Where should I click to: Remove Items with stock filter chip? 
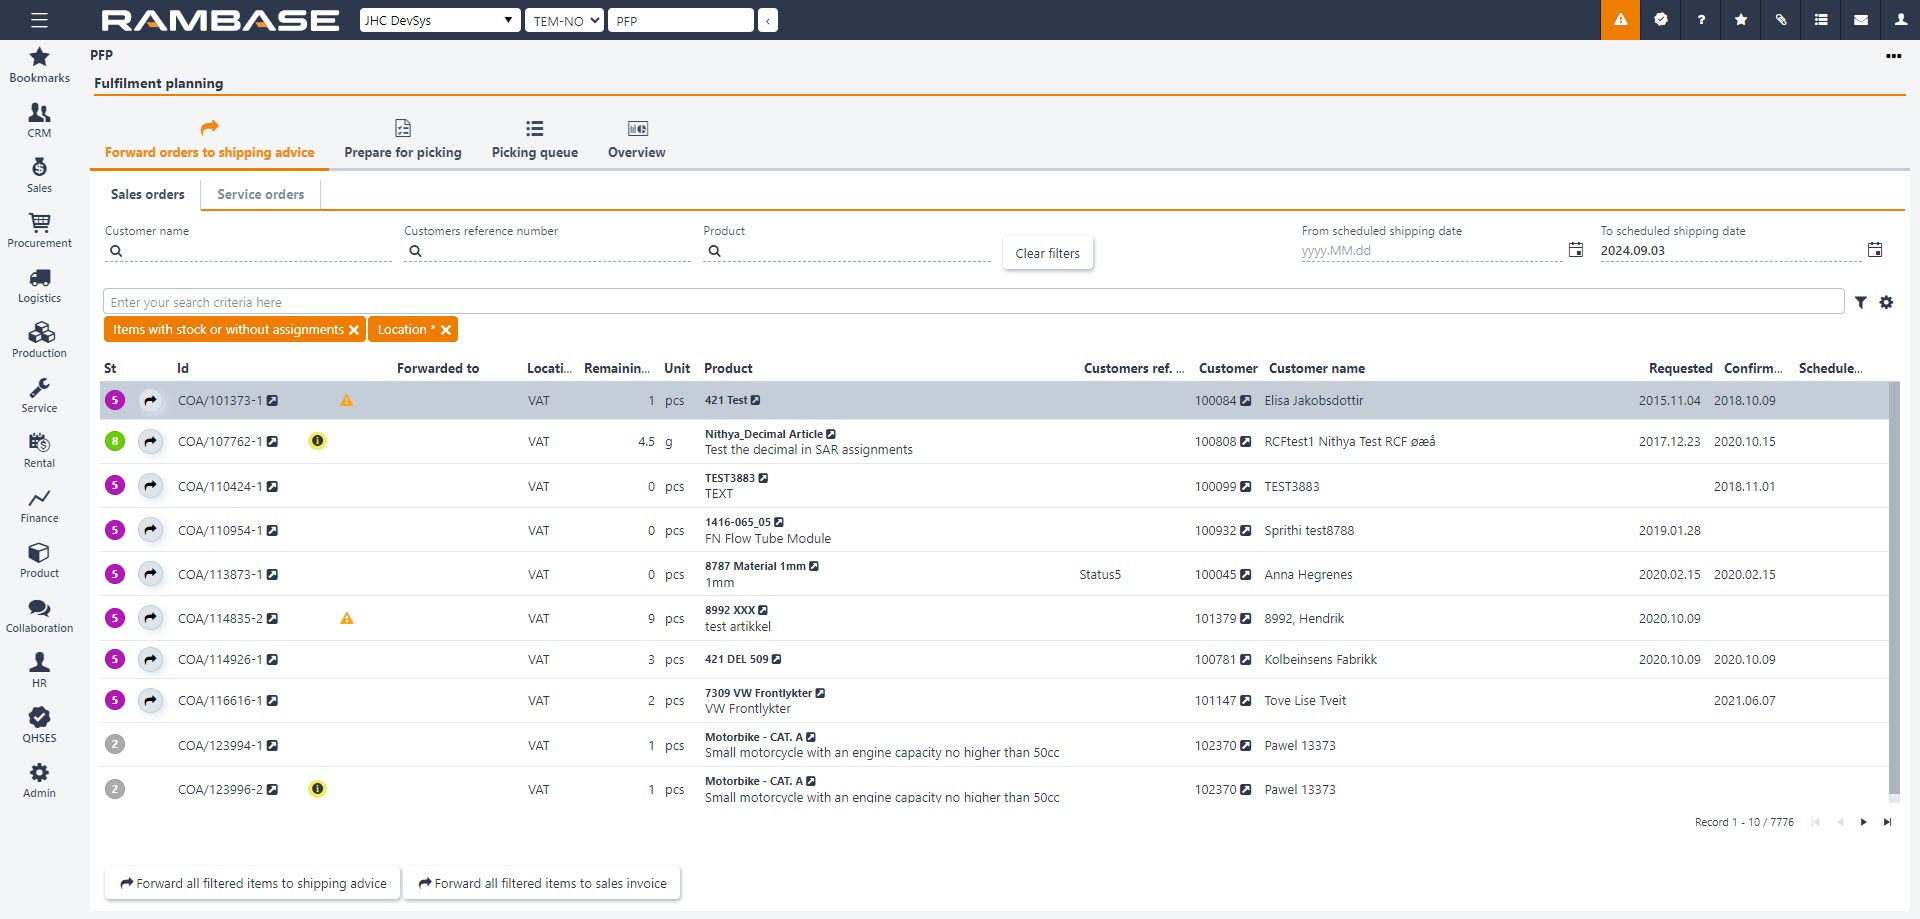pyautogui.click(x=354, y=330)
